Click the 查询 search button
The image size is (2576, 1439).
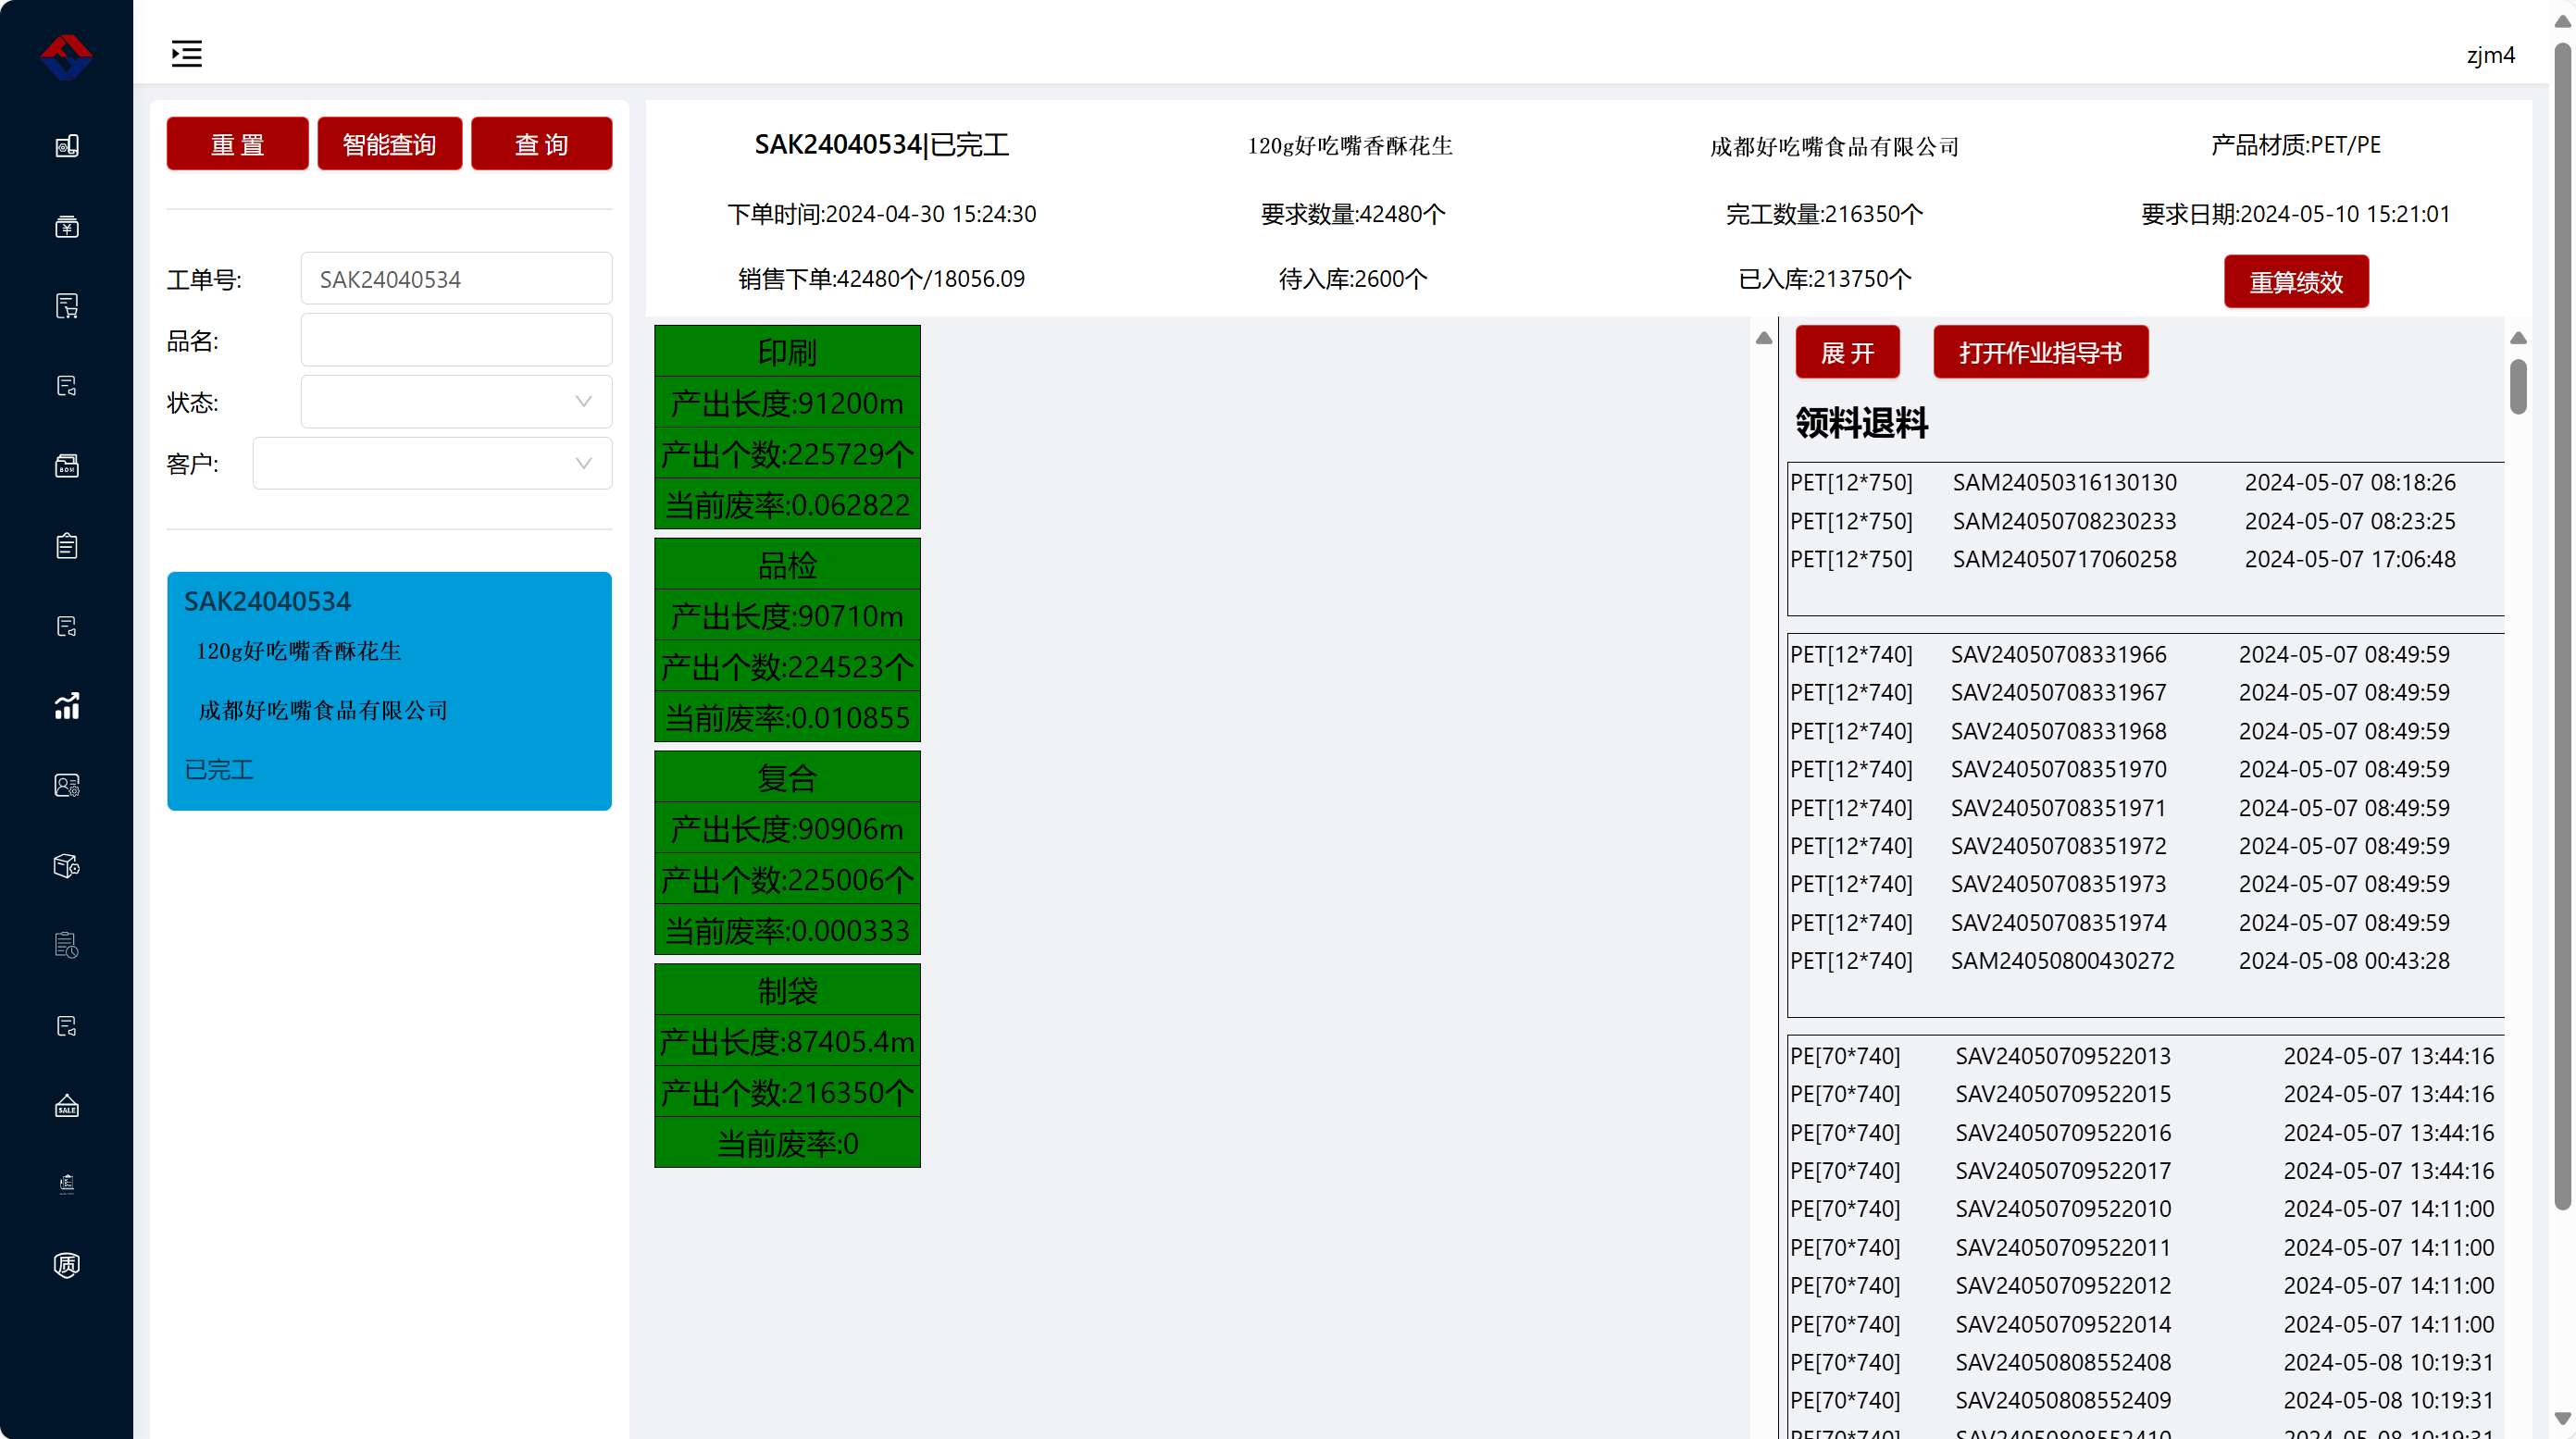541,144
